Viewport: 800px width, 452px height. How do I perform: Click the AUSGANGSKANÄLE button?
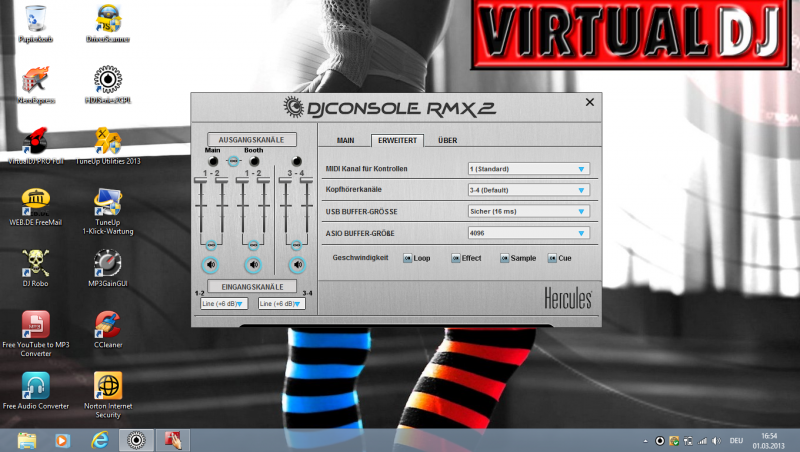pyautogui.click(x=252, y=139)
